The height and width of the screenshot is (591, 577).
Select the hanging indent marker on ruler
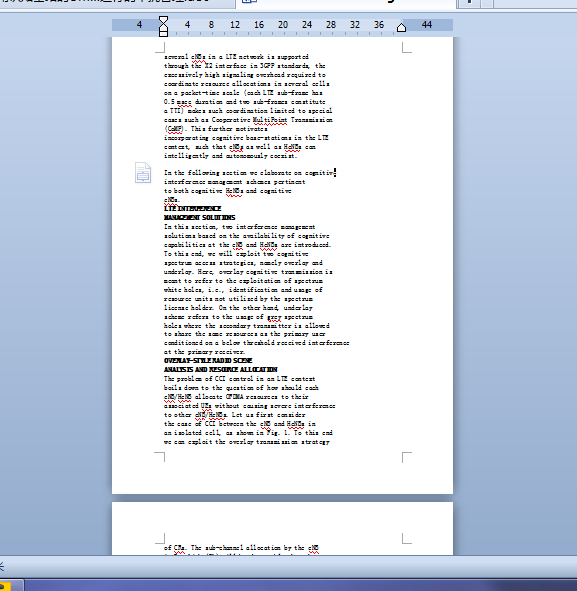click(x=163, y=28)
